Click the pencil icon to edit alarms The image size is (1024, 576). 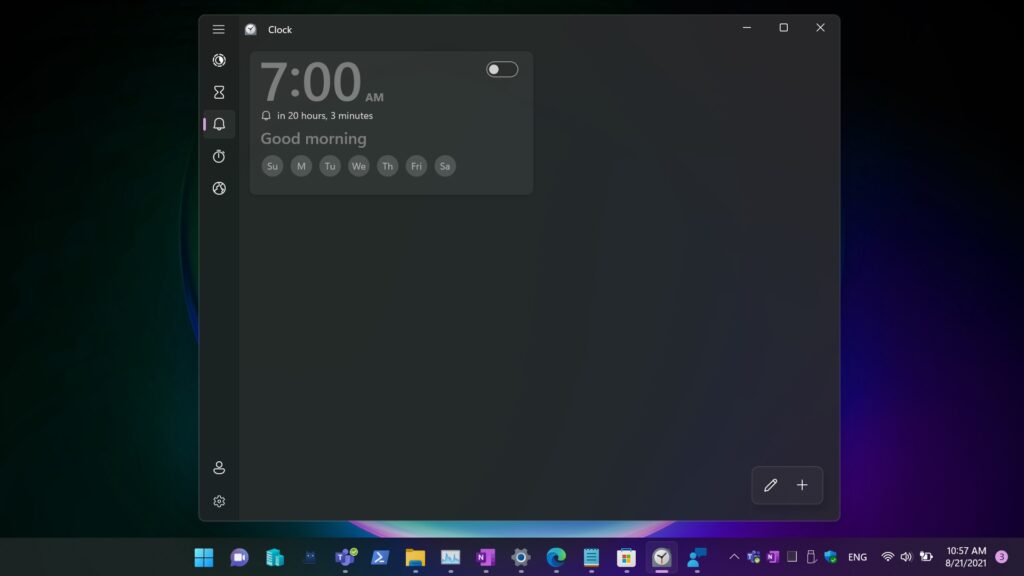click(770, 485)
